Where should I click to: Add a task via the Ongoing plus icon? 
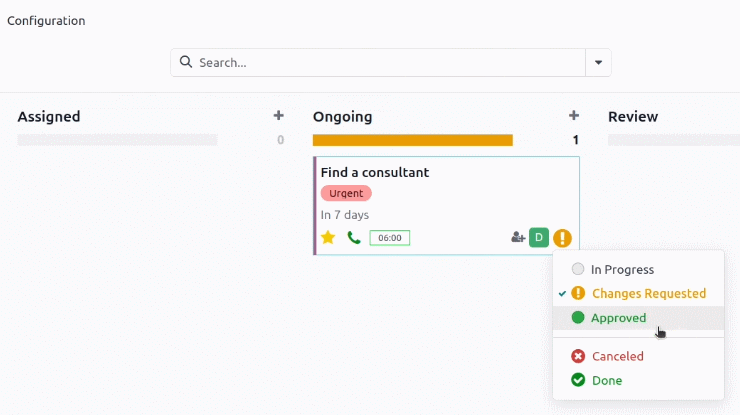tap(574, 116)
